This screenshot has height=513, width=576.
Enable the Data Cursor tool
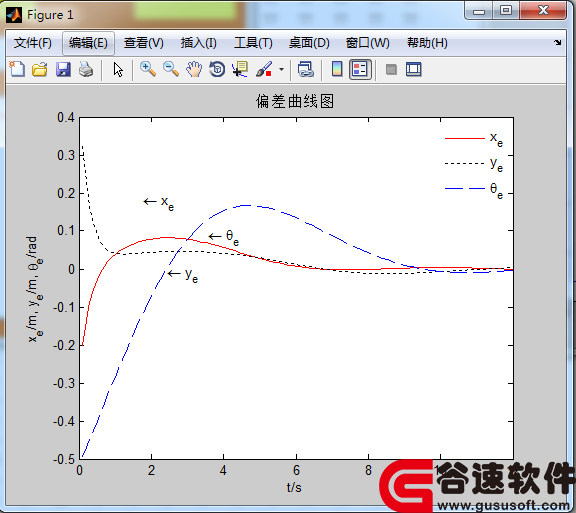[x=240, y=69]
